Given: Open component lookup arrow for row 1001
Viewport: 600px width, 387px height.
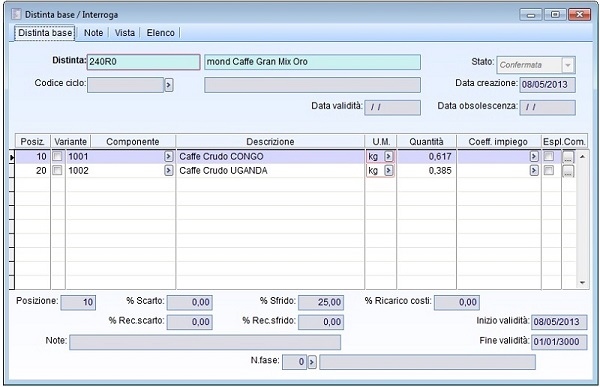Looking at the screenshot, I should pos(168,157).
